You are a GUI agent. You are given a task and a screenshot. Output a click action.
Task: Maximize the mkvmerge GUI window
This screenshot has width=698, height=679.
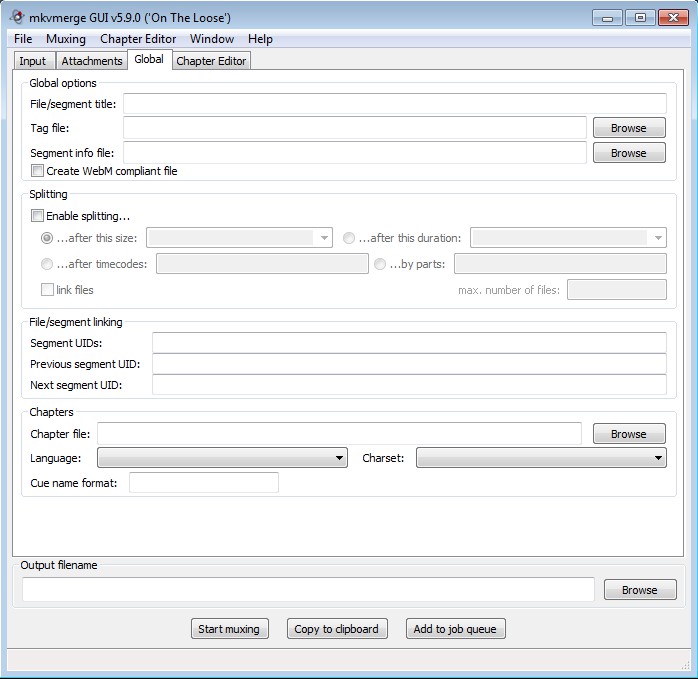640,18
